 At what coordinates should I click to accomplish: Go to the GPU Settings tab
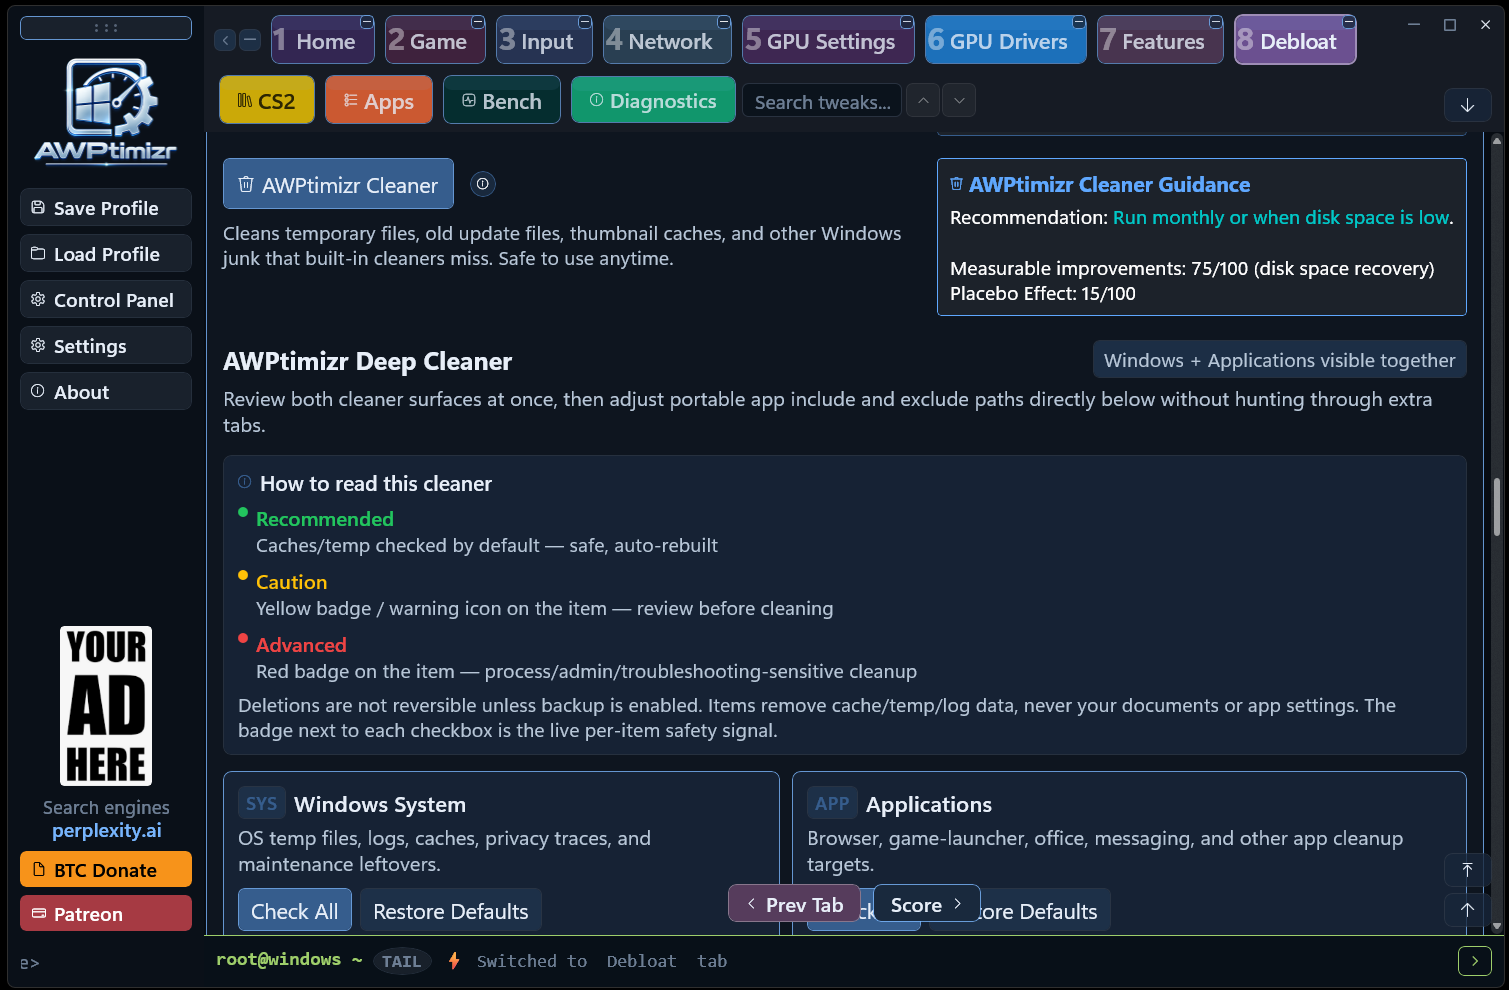(828, 41)
